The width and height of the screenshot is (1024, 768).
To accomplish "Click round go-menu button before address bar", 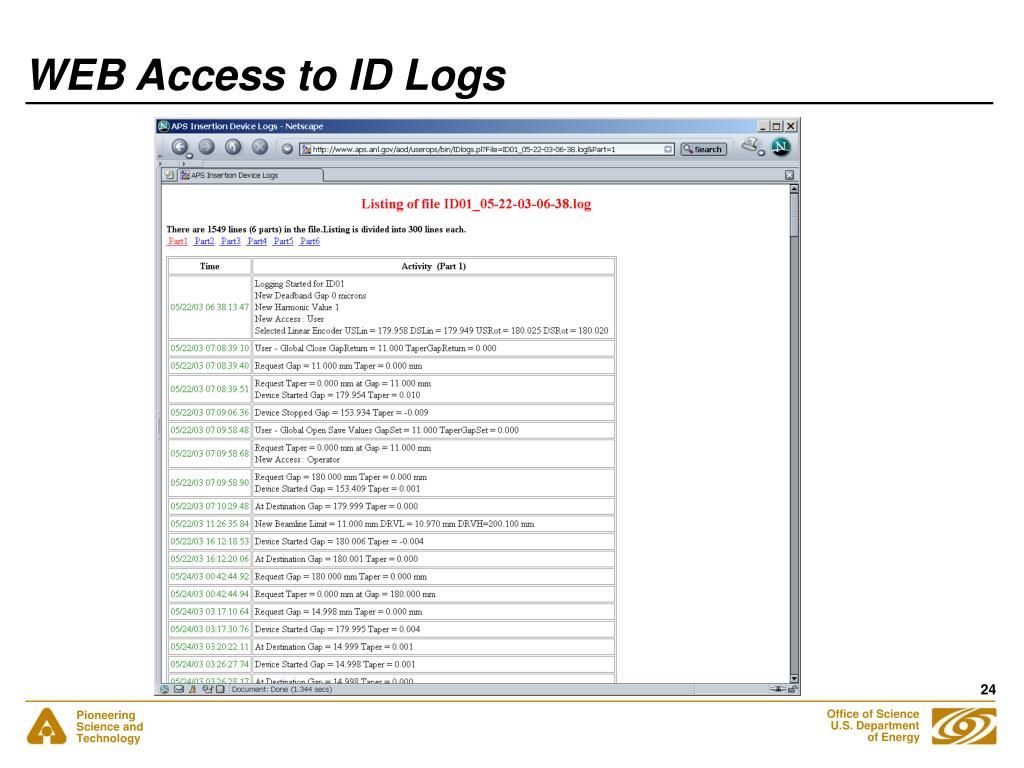I will click(x=287, y=149).
